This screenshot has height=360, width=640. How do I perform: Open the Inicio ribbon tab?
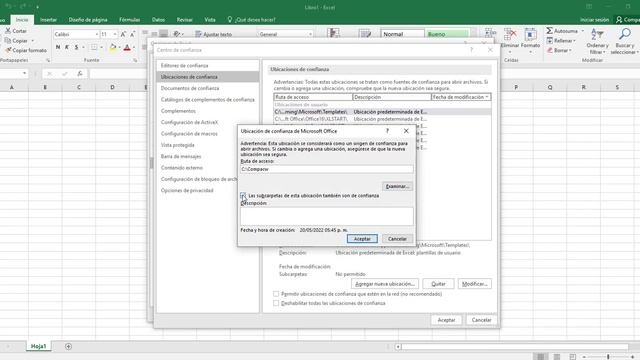point(22,20)
